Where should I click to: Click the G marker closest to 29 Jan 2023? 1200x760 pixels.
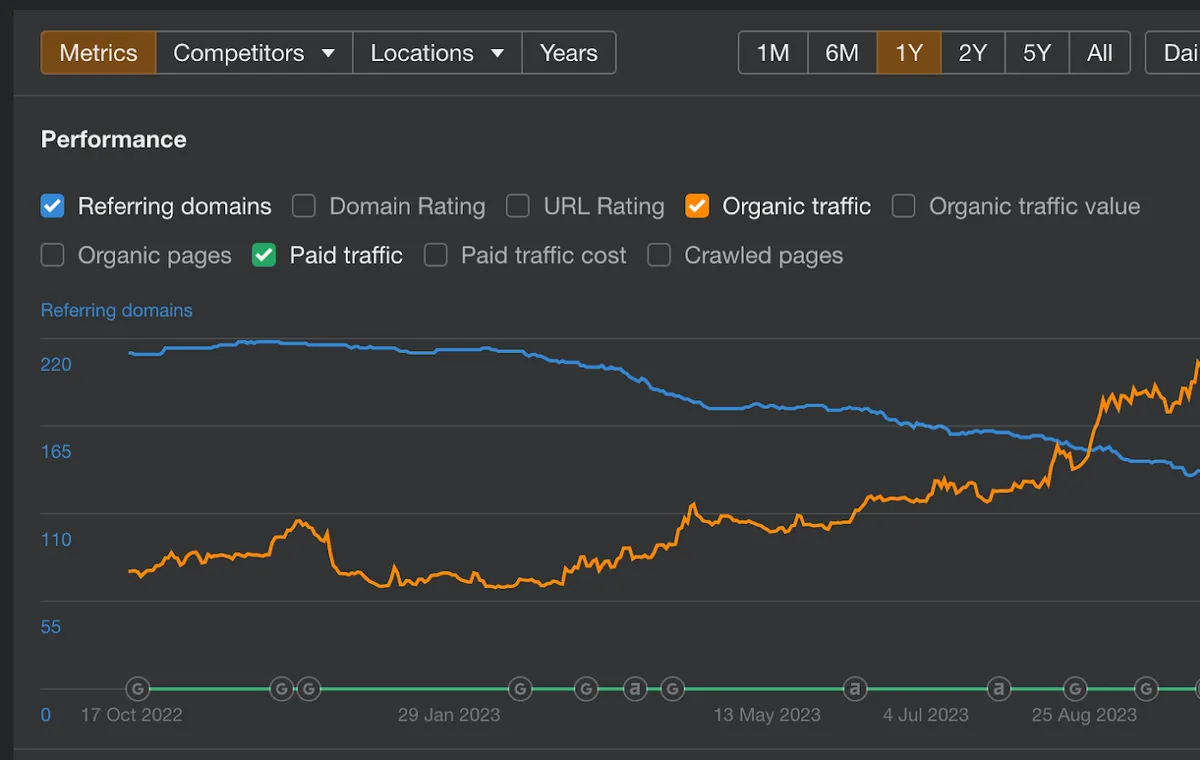[x=519, y=688]
